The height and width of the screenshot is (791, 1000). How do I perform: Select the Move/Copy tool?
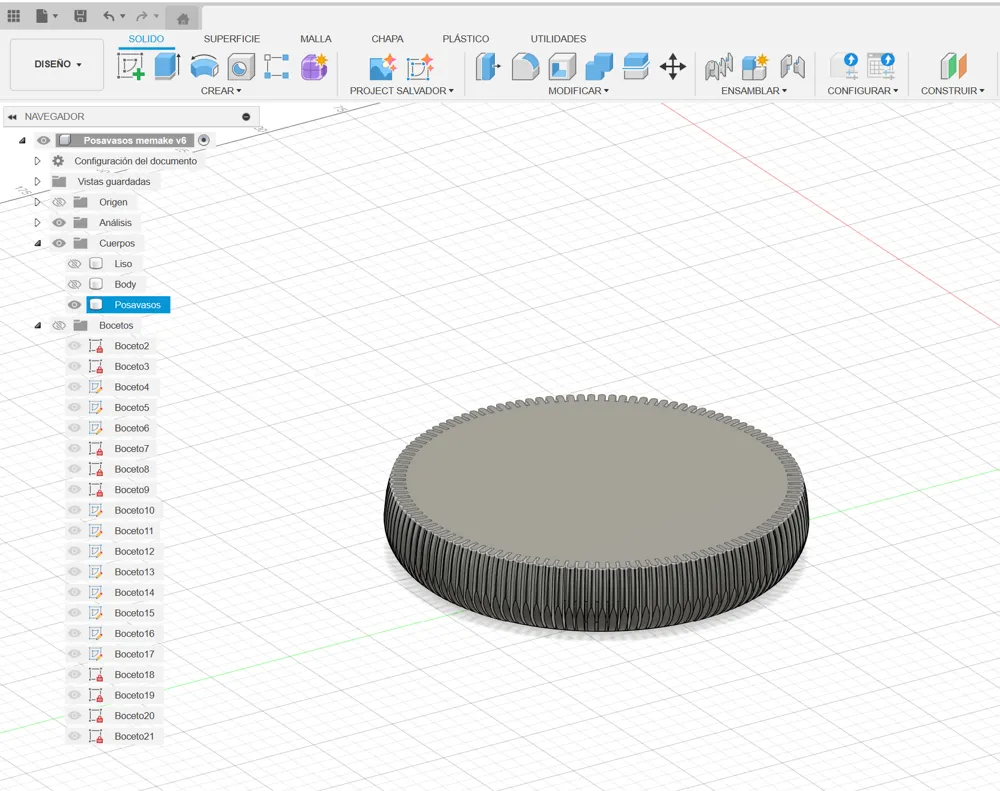673,66
